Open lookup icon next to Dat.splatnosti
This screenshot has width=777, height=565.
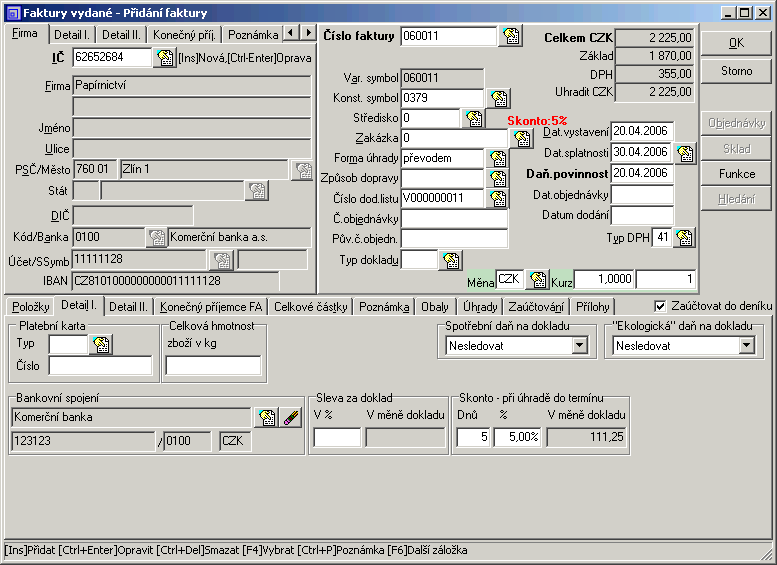point(685,153)
